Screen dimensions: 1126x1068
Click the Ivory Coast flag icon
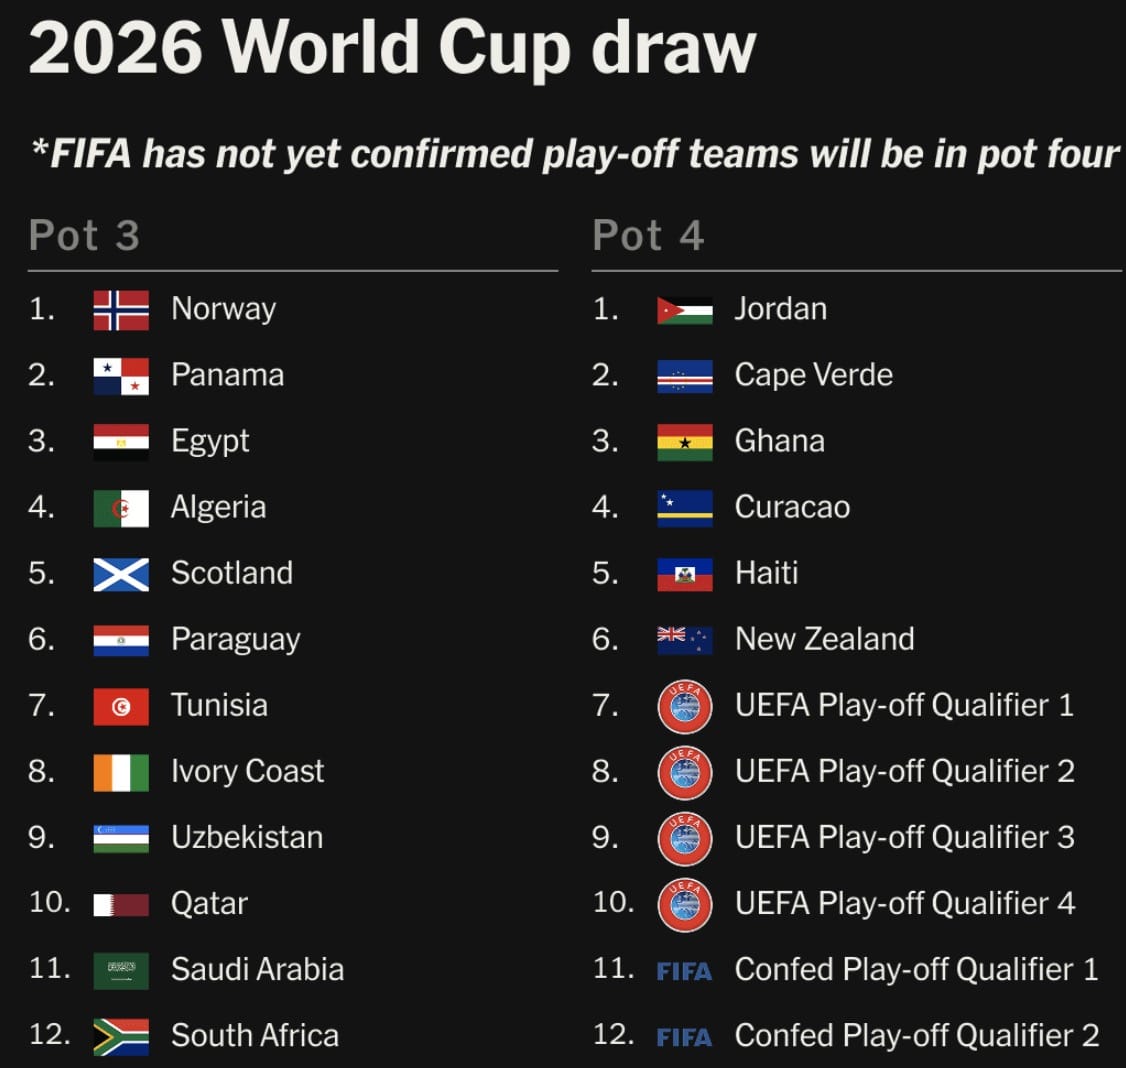[121, 772]
